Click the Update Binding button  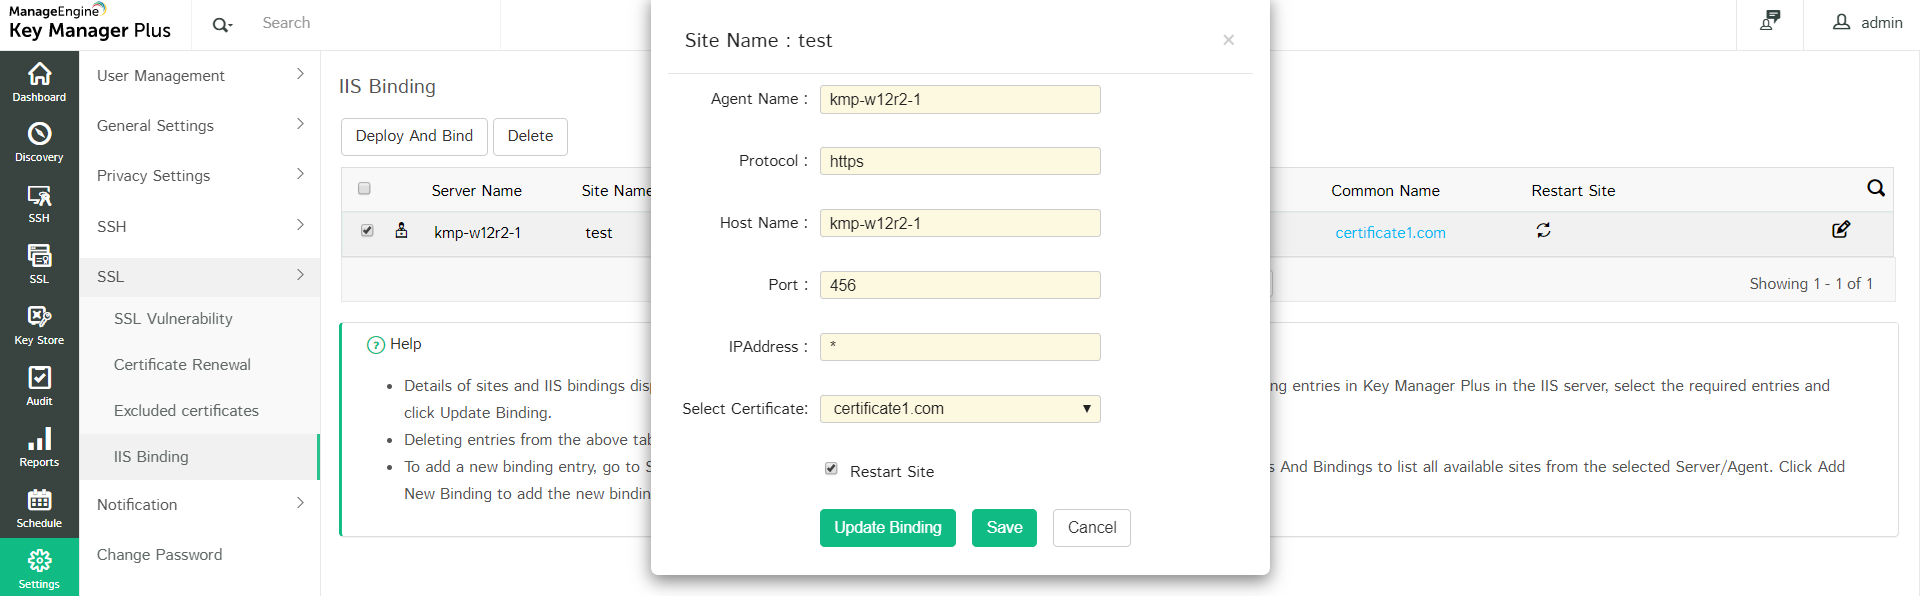(887, 528)
